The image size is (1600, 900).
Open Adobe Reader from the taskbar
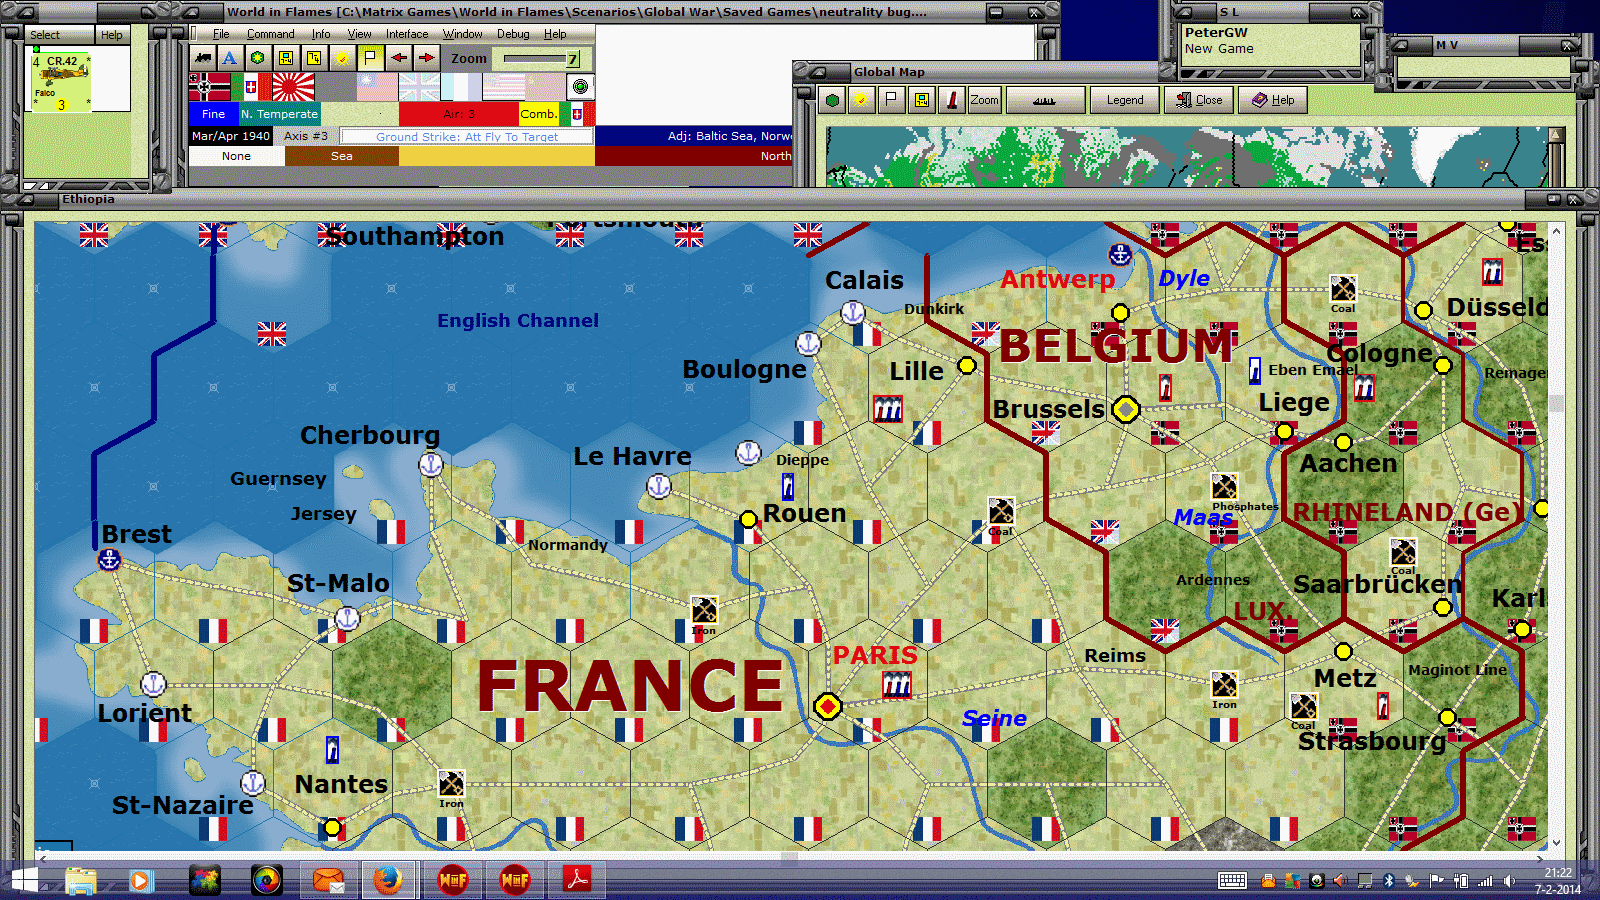(577, 880)
